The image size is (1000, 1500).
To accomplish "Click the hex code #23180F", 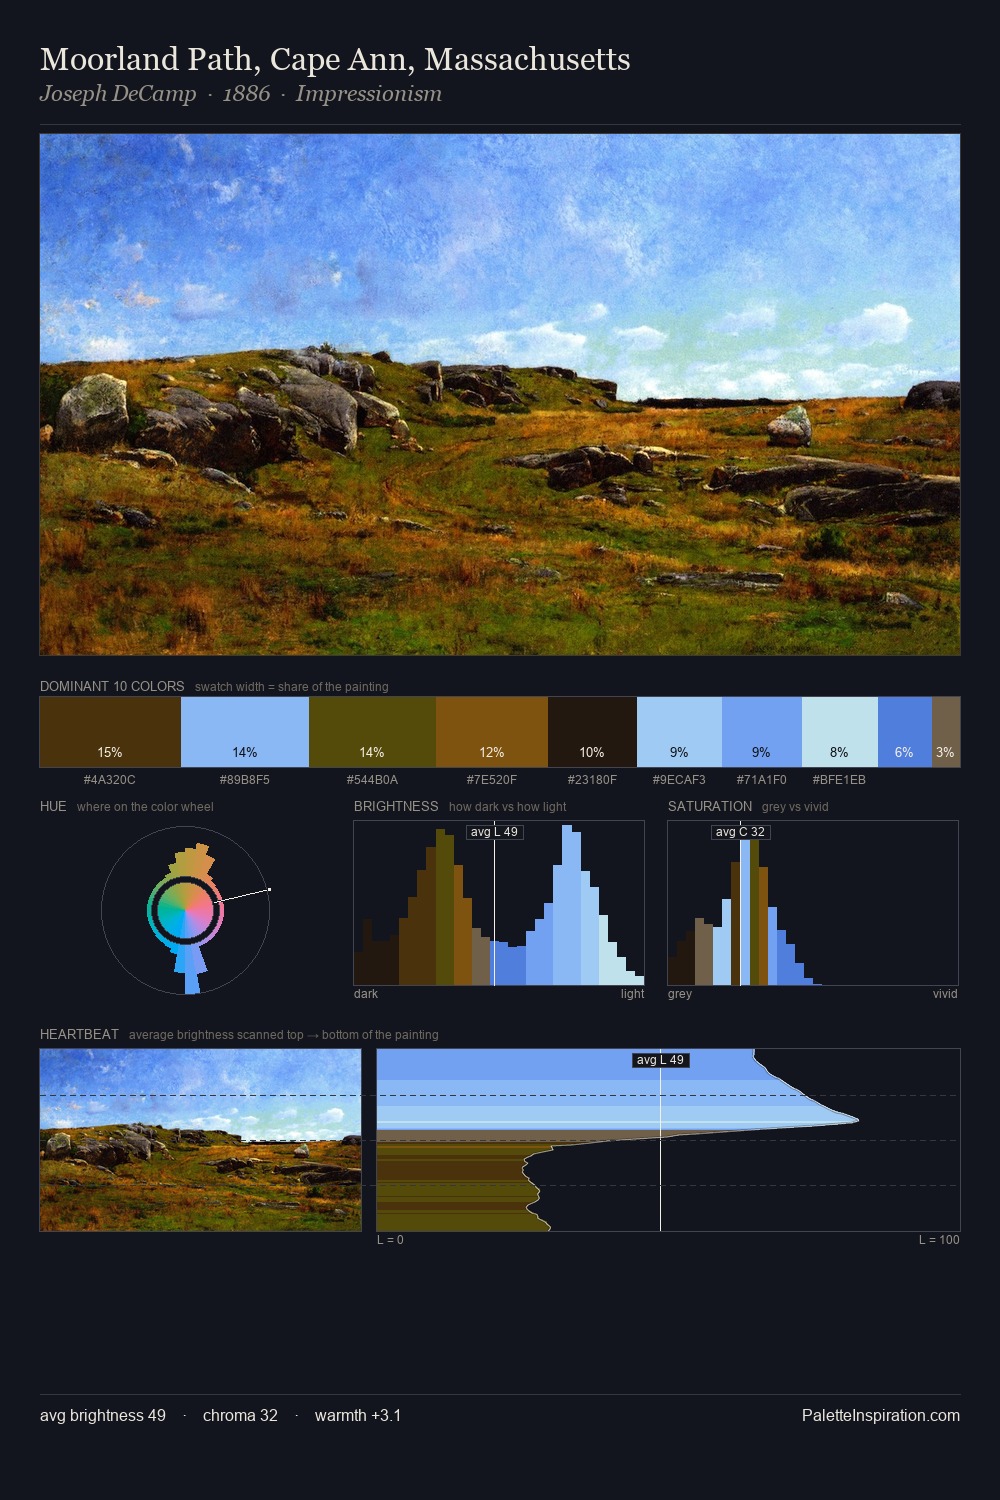I will pyautogui.click(x=592, y=780).
